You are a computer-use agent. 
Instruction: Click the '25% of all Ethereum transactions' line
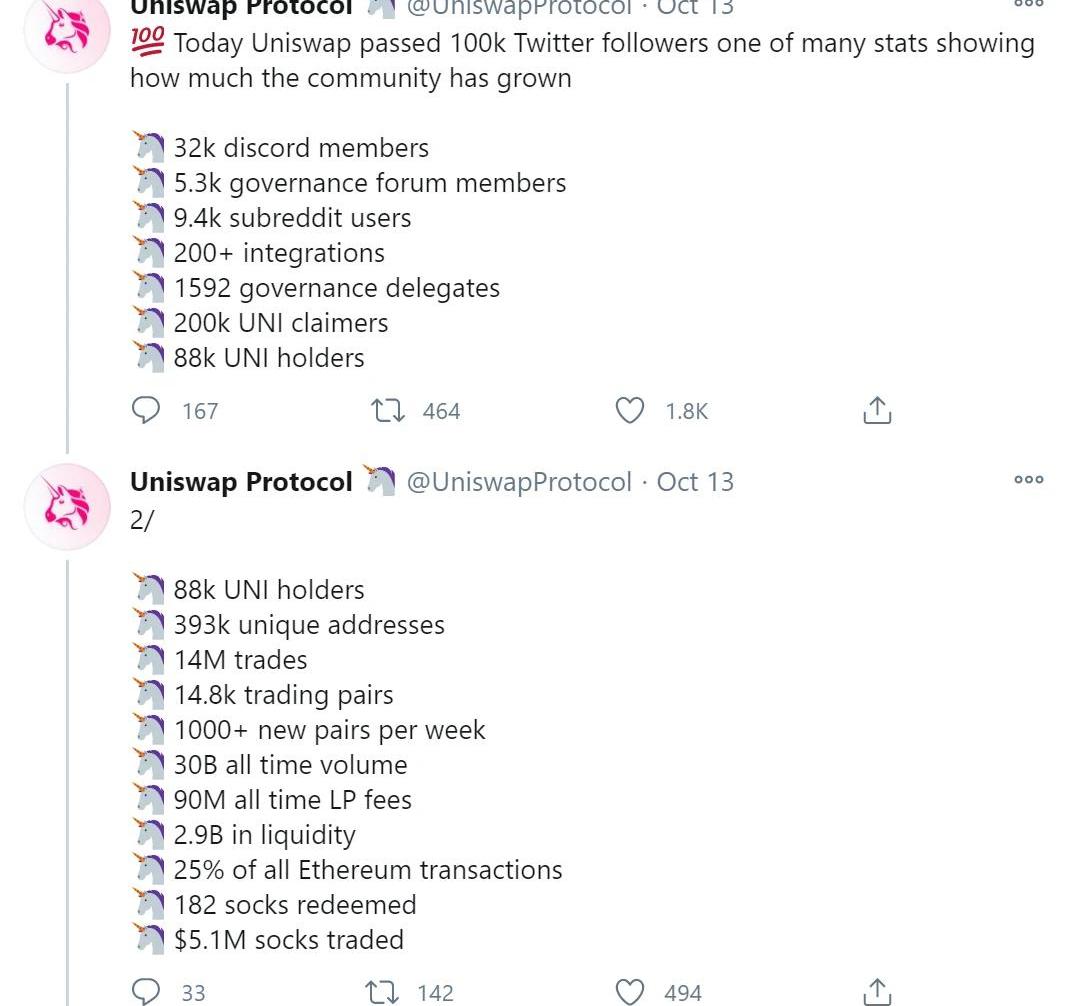click(x=367, y=869)
